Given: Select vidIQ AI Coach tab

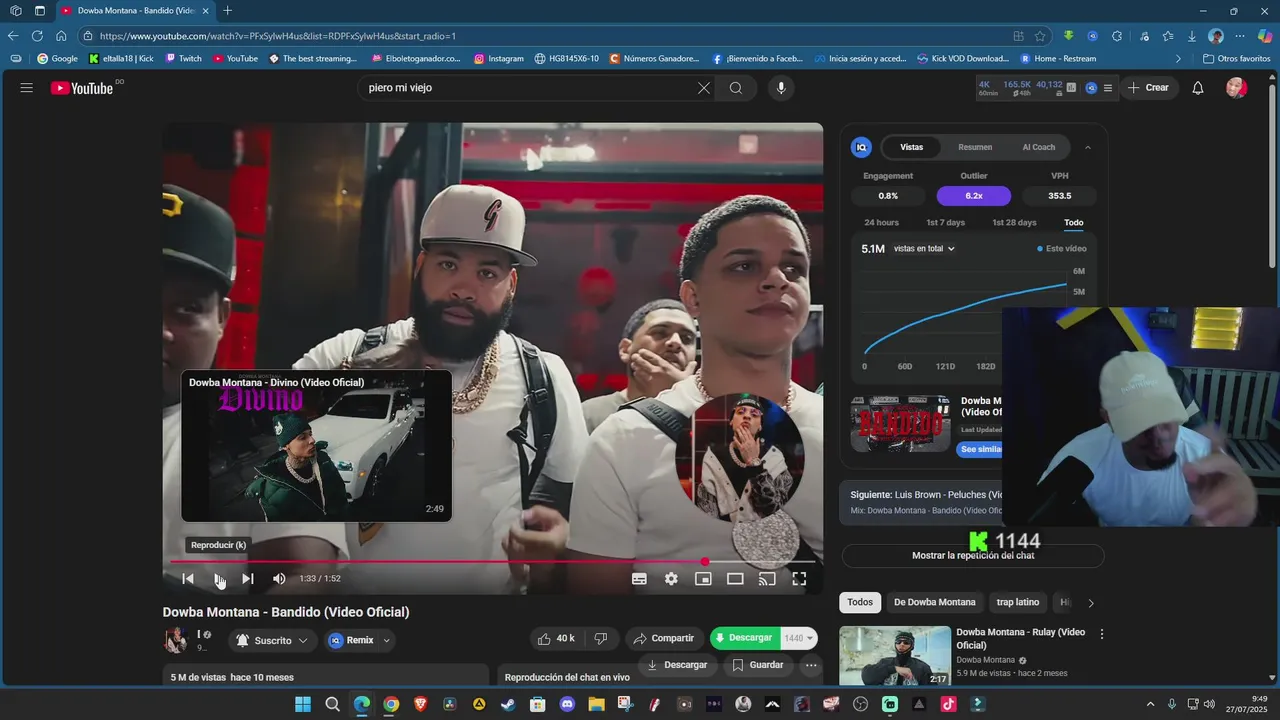Looking at the screenshot, I should coord(1038,147).
